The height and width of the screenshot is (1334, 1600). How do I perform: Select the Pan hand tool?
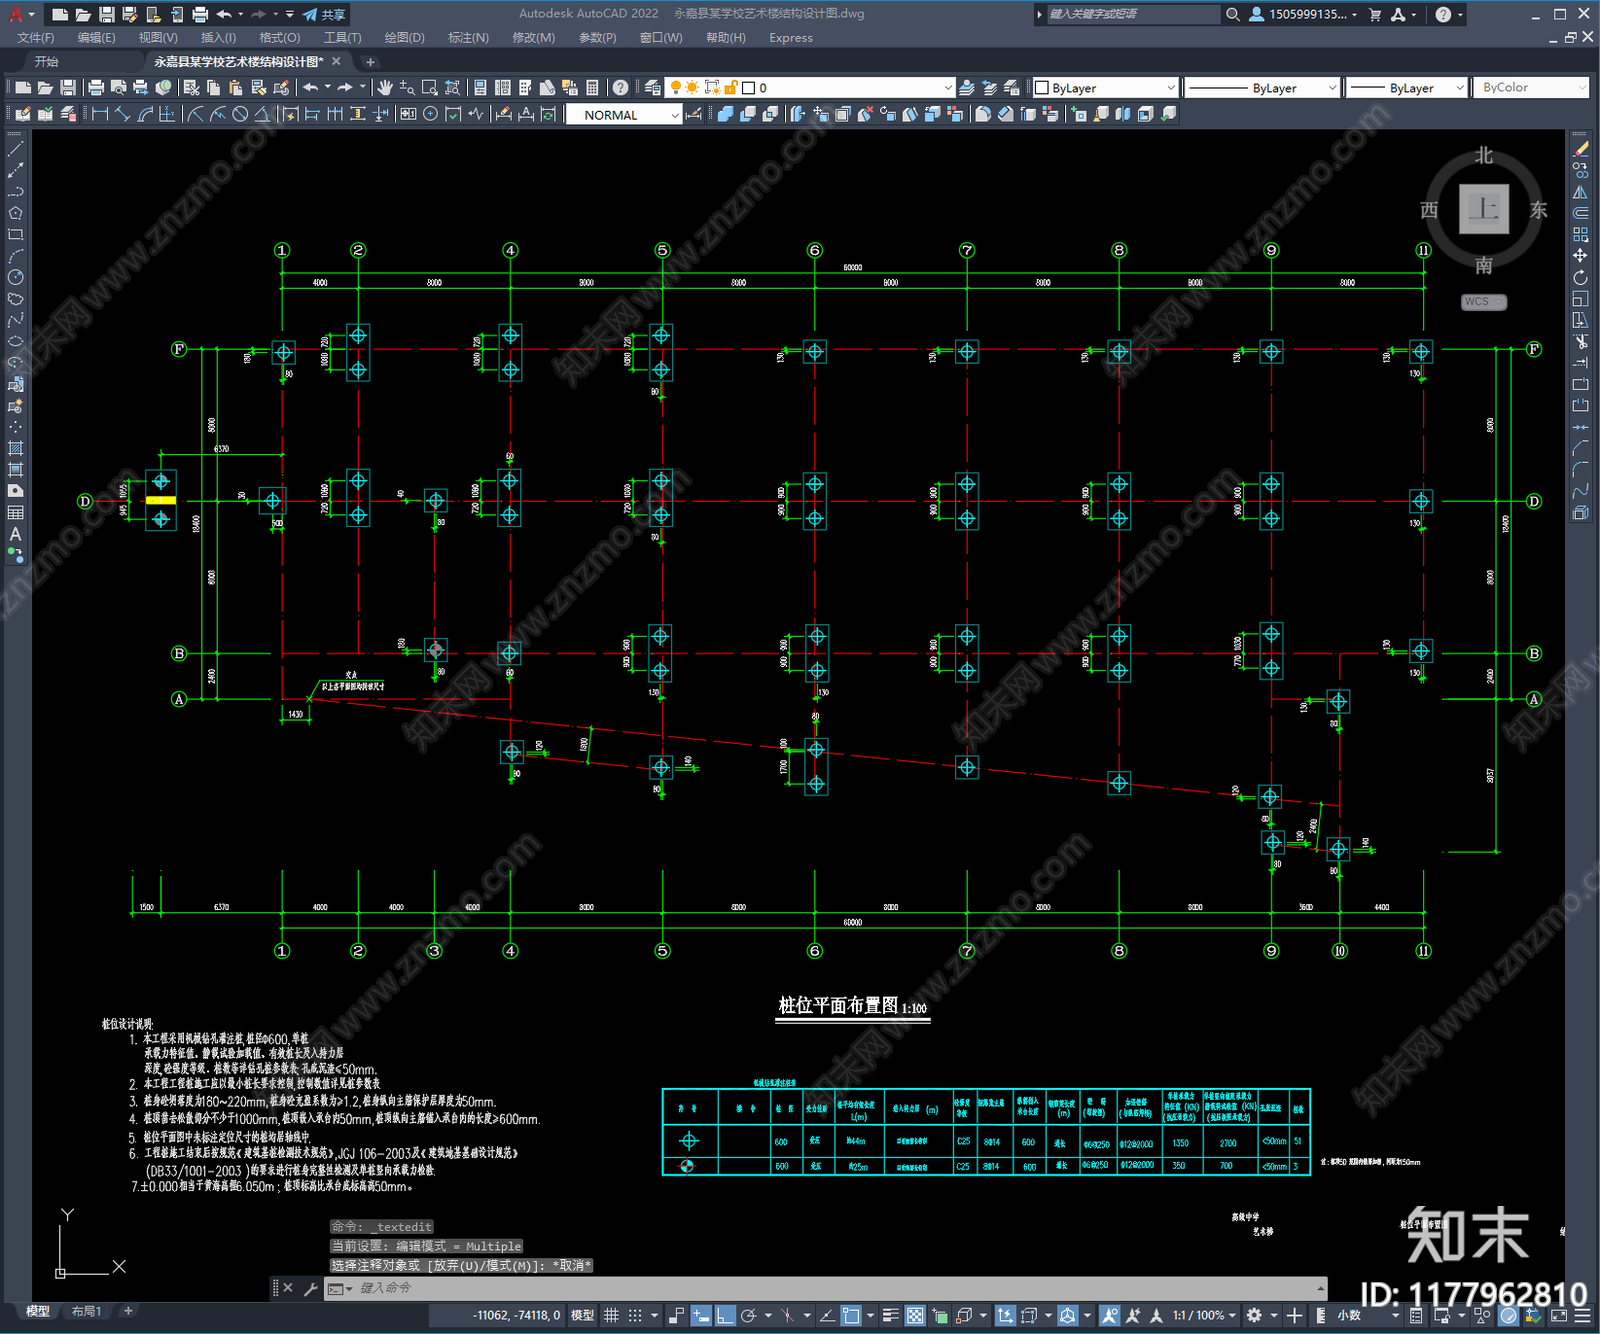385,88
